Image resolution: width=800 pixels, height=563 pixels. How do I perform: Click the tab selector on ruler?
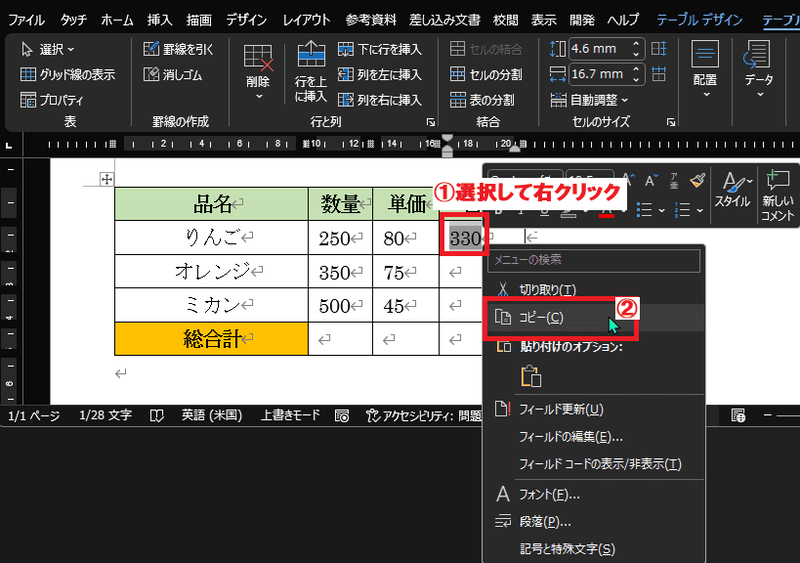9,145
